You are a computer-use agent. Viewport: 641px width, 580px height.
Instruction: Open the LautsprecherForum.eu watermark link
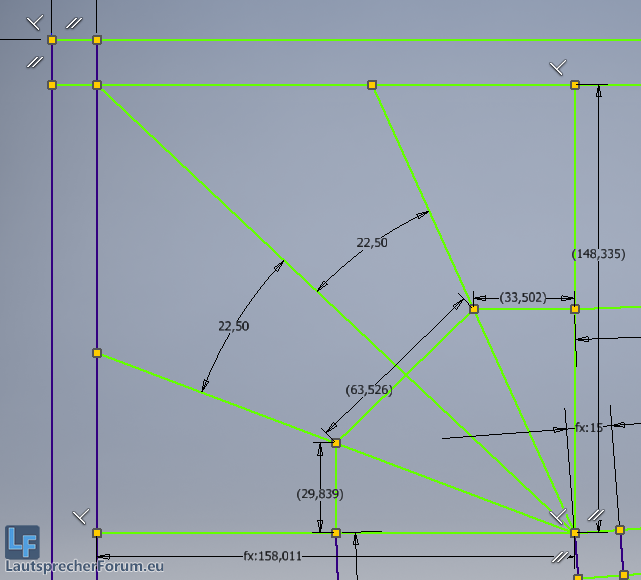click(83, 567)
